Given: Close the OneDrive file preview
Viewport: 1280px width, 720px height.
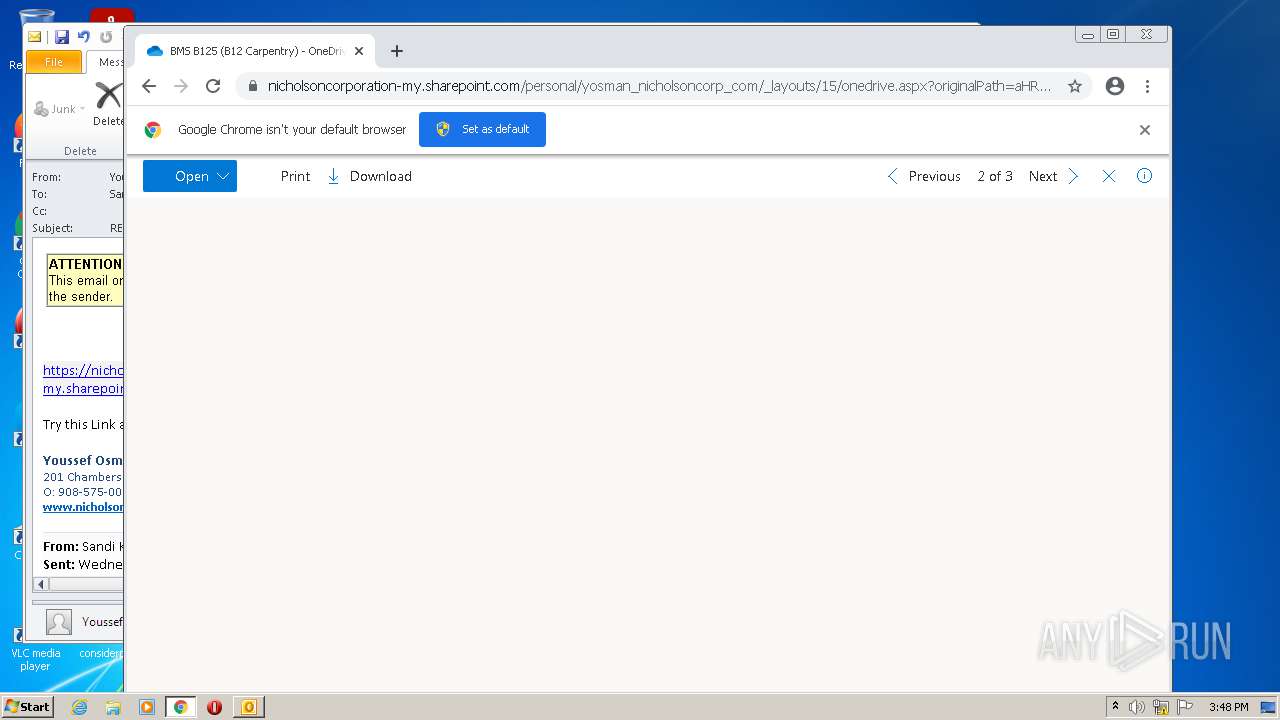Looking at the screenshot, I should (x=1109, y=176).
